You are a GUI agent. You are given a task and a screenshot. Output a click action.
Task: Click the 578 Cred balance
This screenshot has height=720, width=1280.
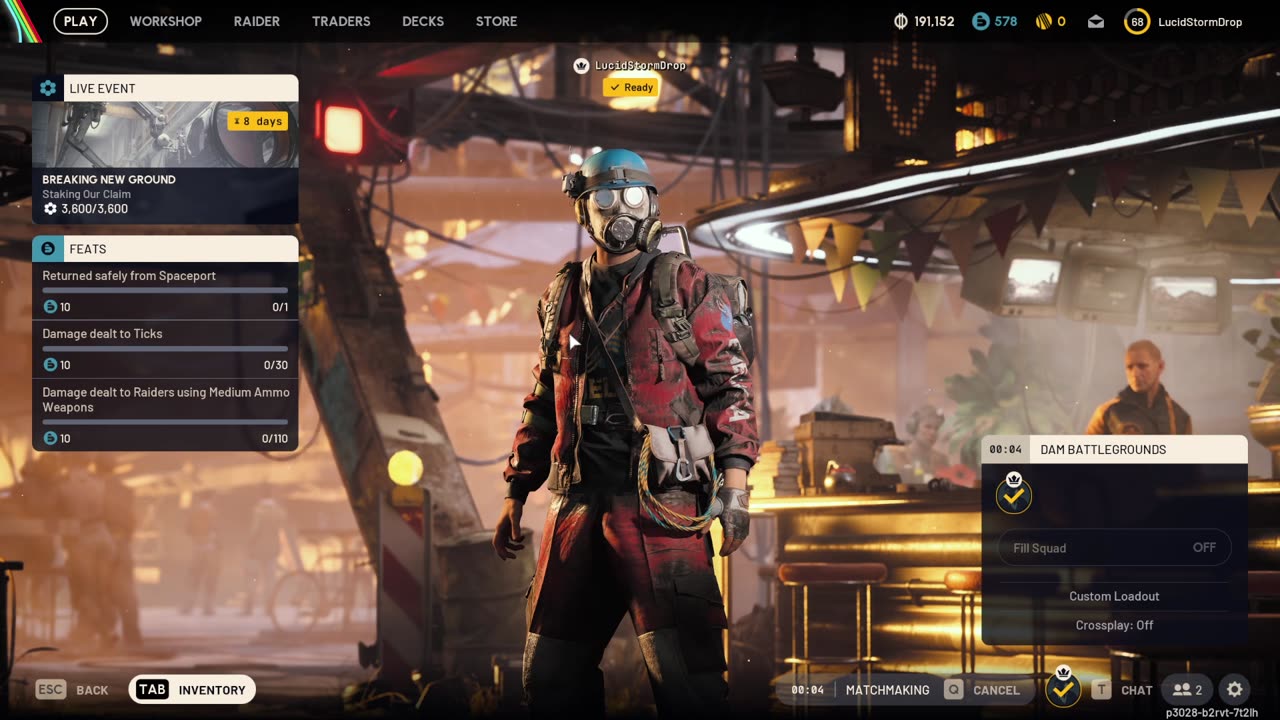click(1006, 22)
